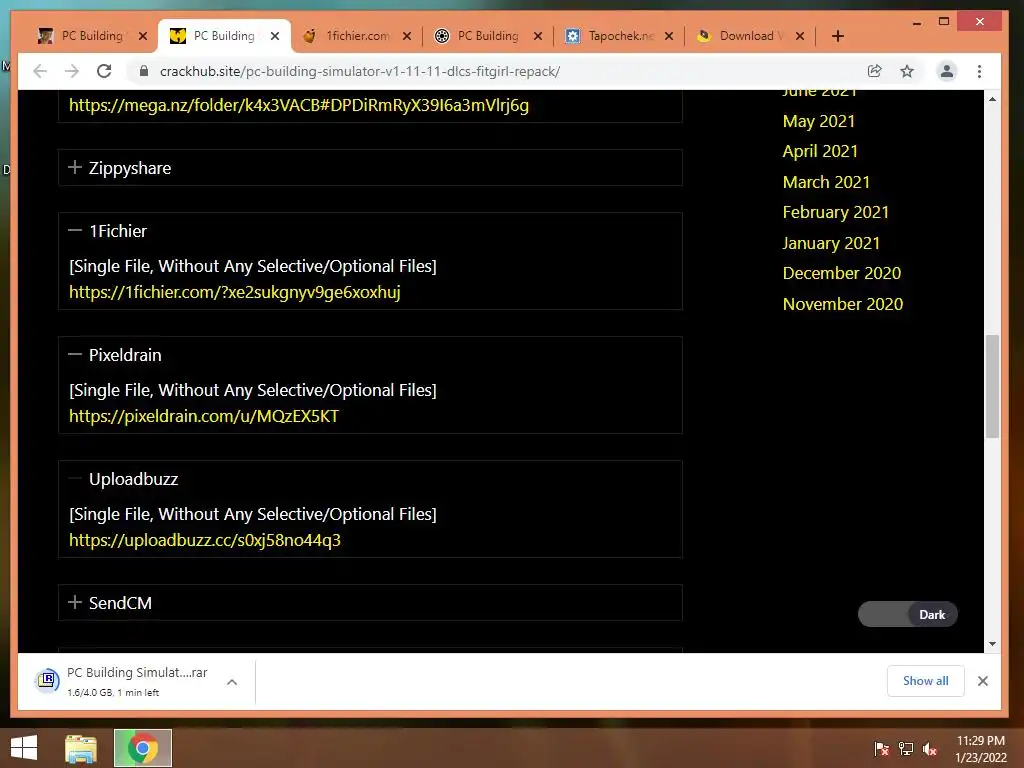
Task: Open January 2021 archive link
Action: coord(831,243)
